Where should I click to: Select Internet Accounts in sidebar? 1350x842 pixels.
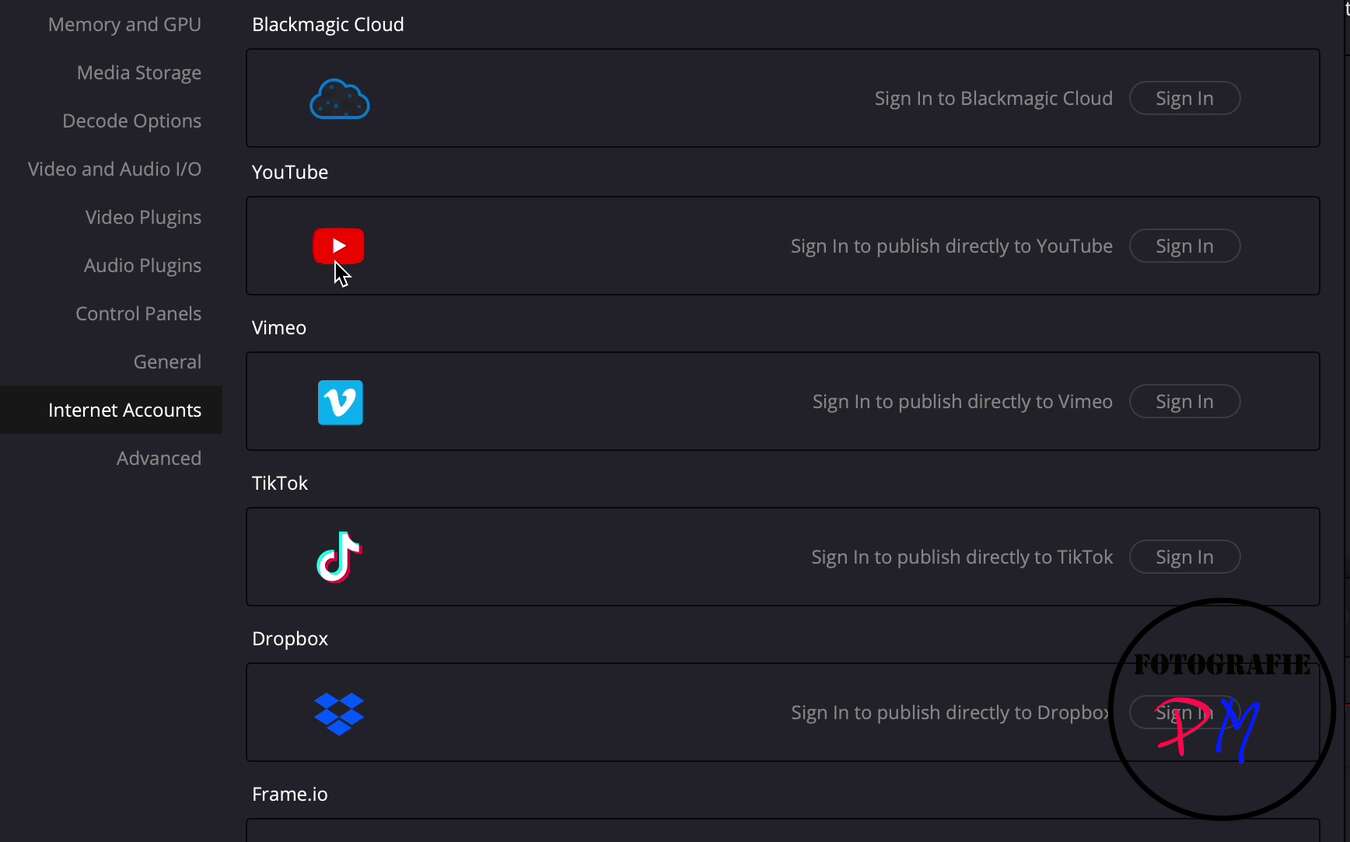coord(111,410)
